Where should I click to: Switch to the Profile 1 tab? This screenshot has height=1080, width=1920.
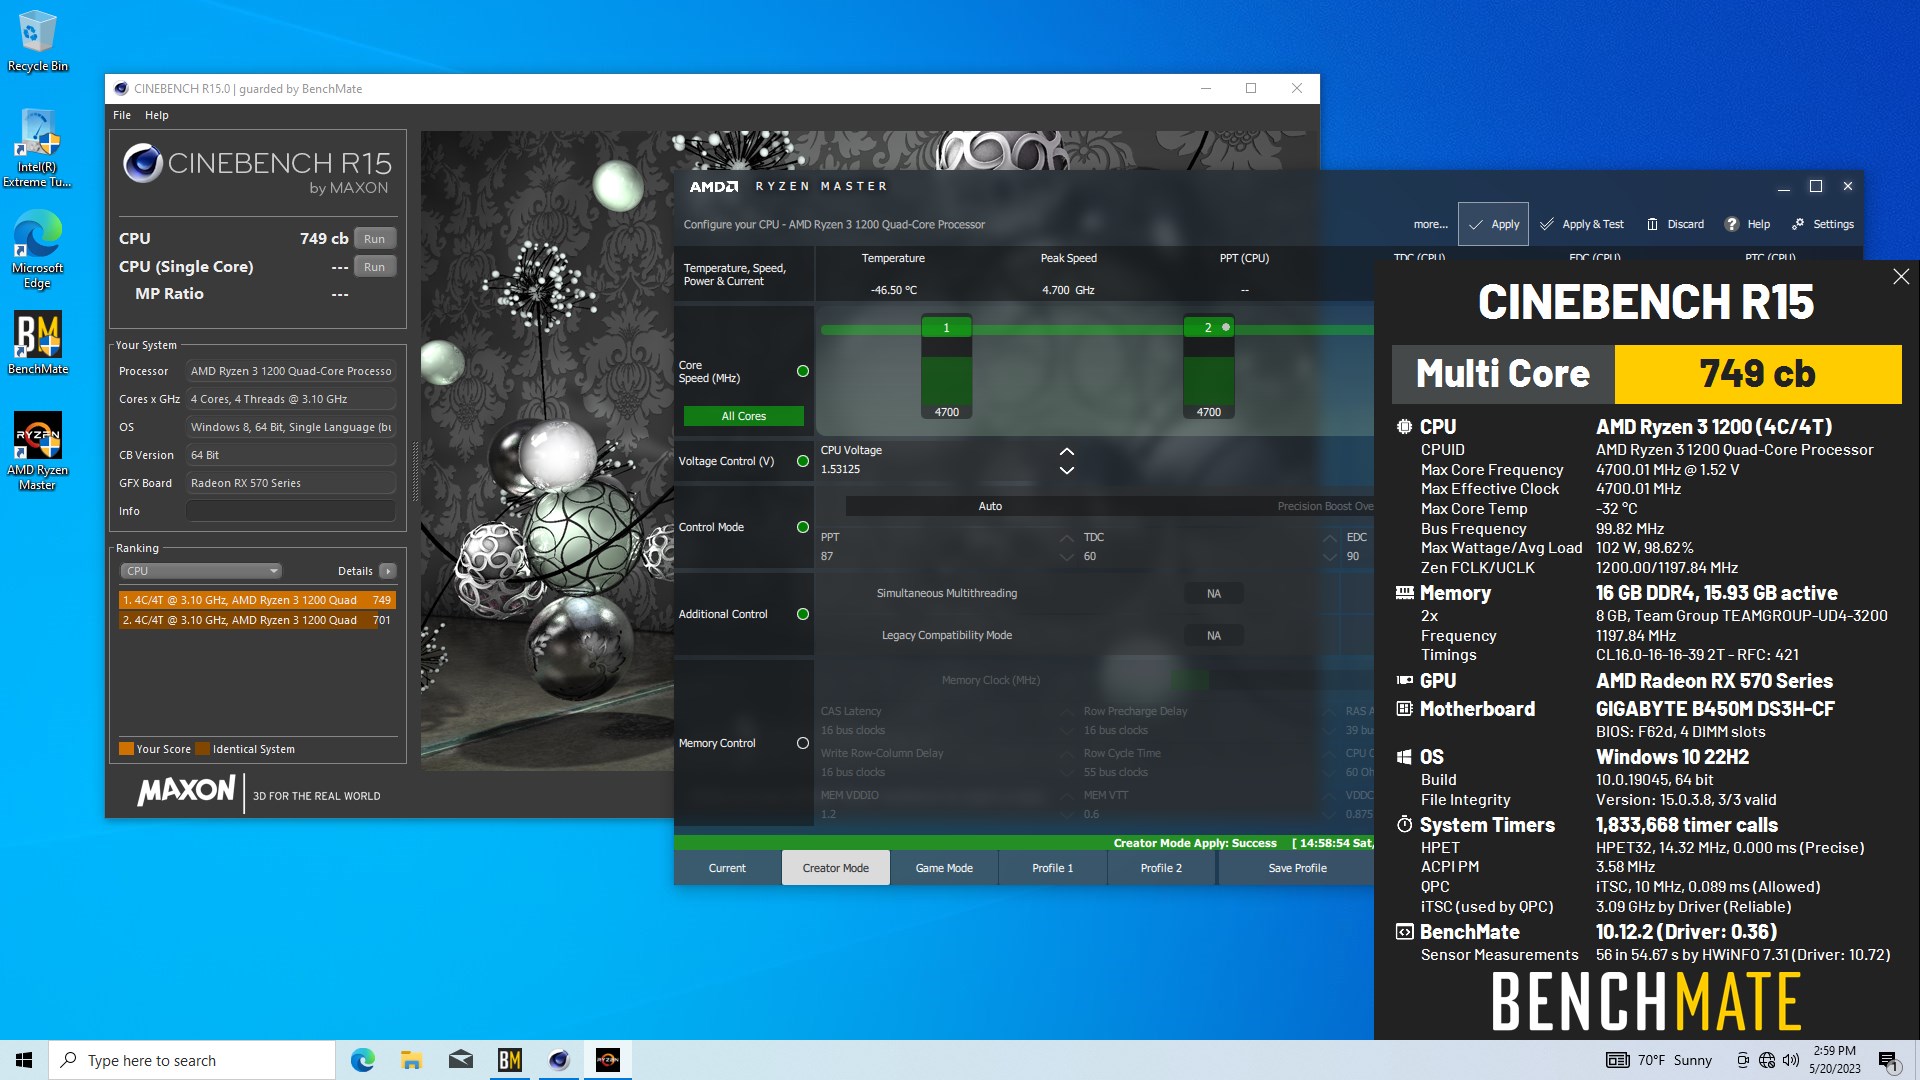(x=1052, y=868)
